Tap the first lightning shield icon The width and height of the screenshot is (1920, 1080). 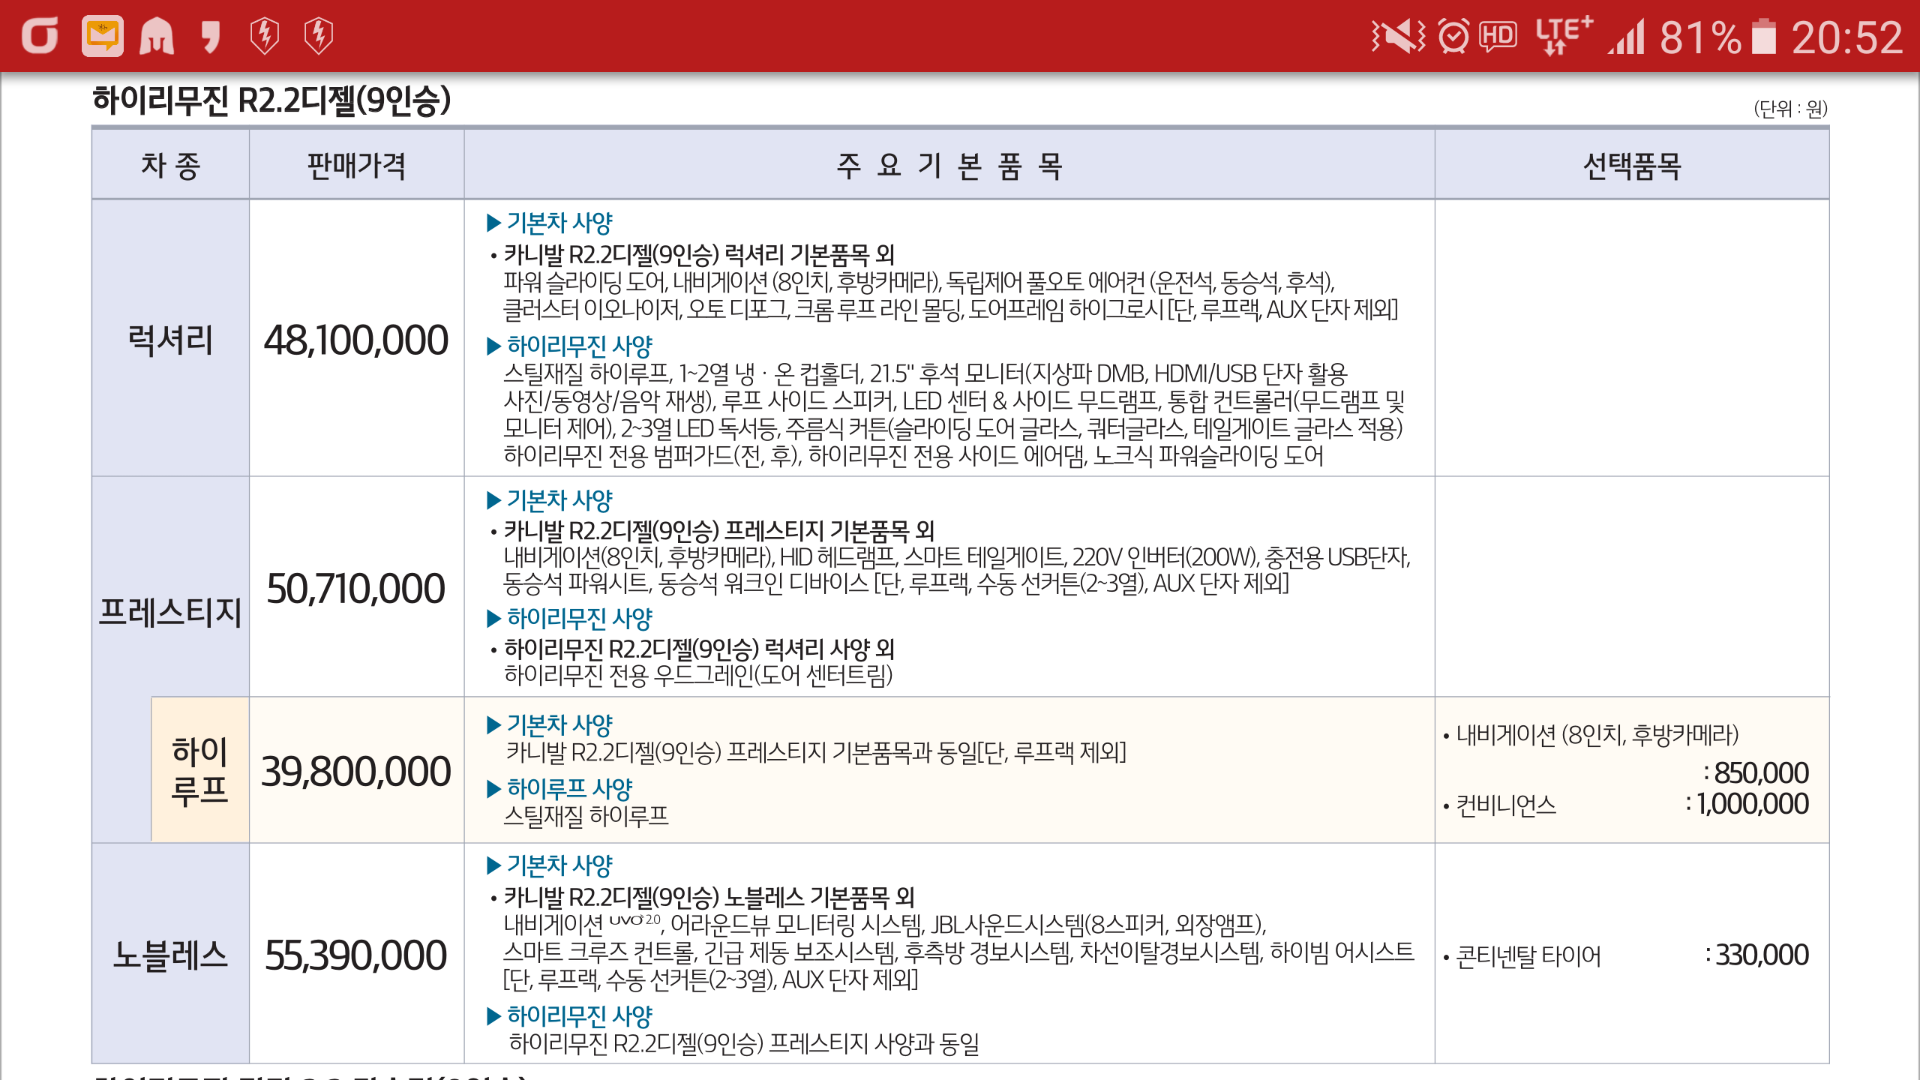coord(264,37)
